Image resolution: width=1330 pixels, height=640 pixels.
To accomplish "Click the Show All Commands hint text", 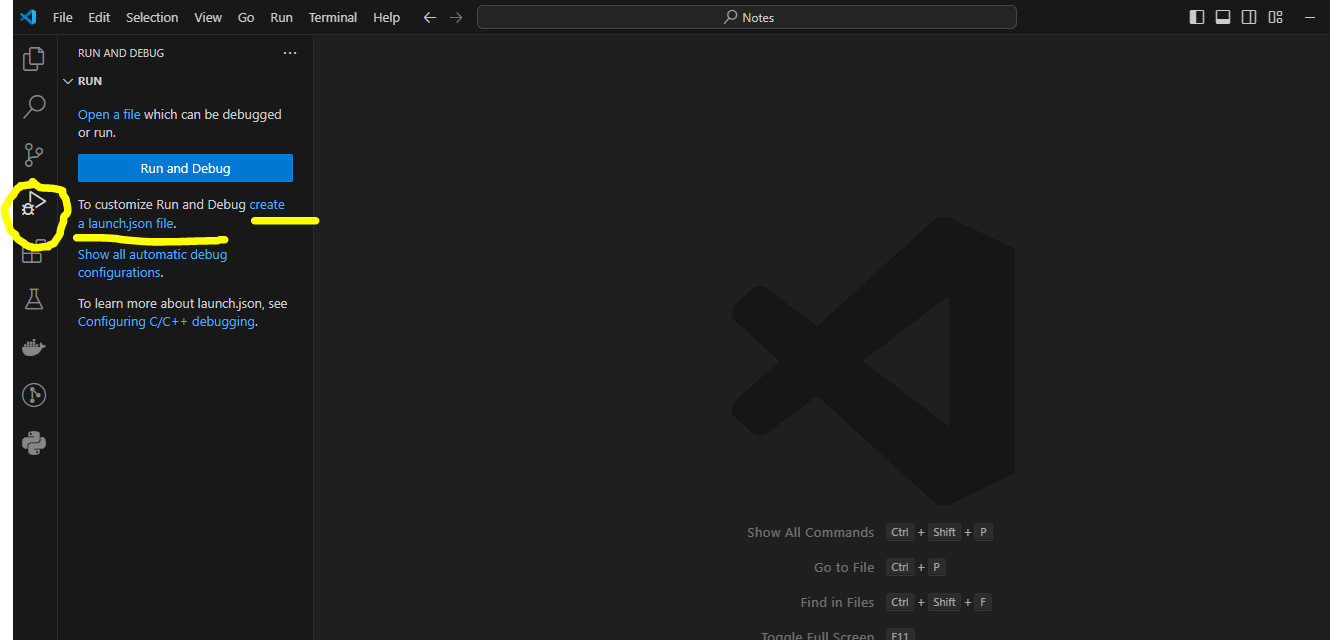I will click(x=810, y=532).
